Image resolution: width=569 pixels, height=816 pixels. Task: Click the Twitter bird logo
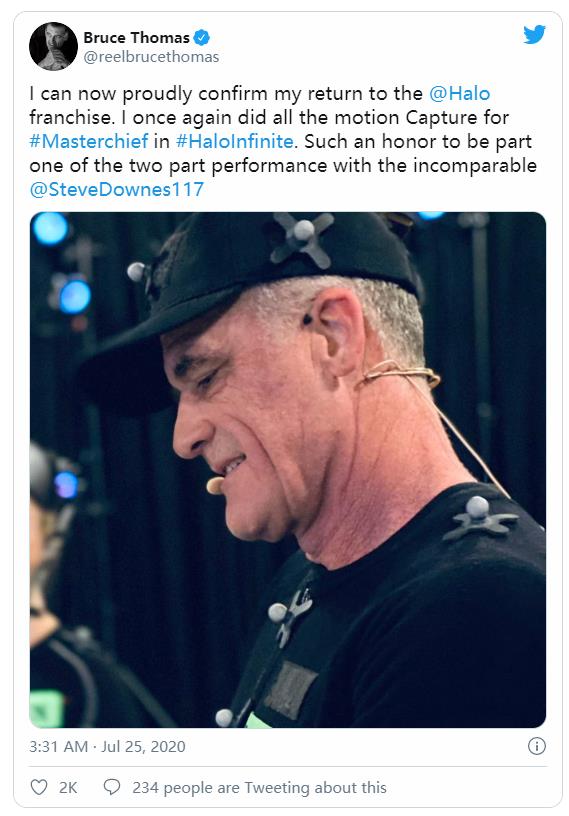click(x=534, y=35)
